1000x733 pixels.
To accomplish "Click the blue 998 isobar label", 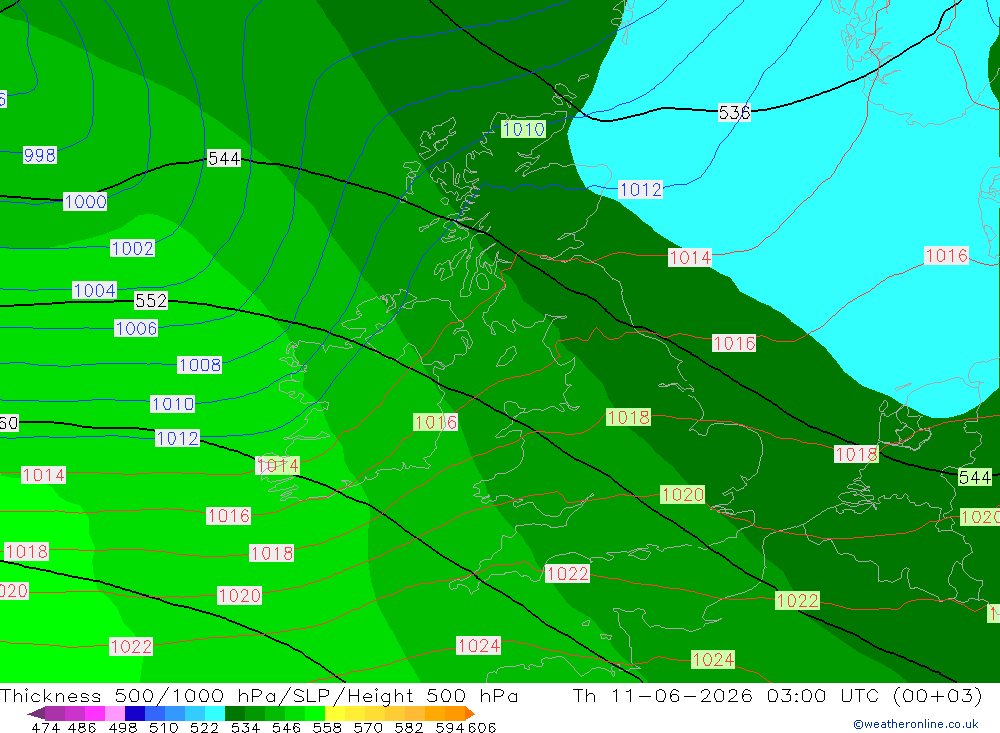I will click(x=40, y=155).
